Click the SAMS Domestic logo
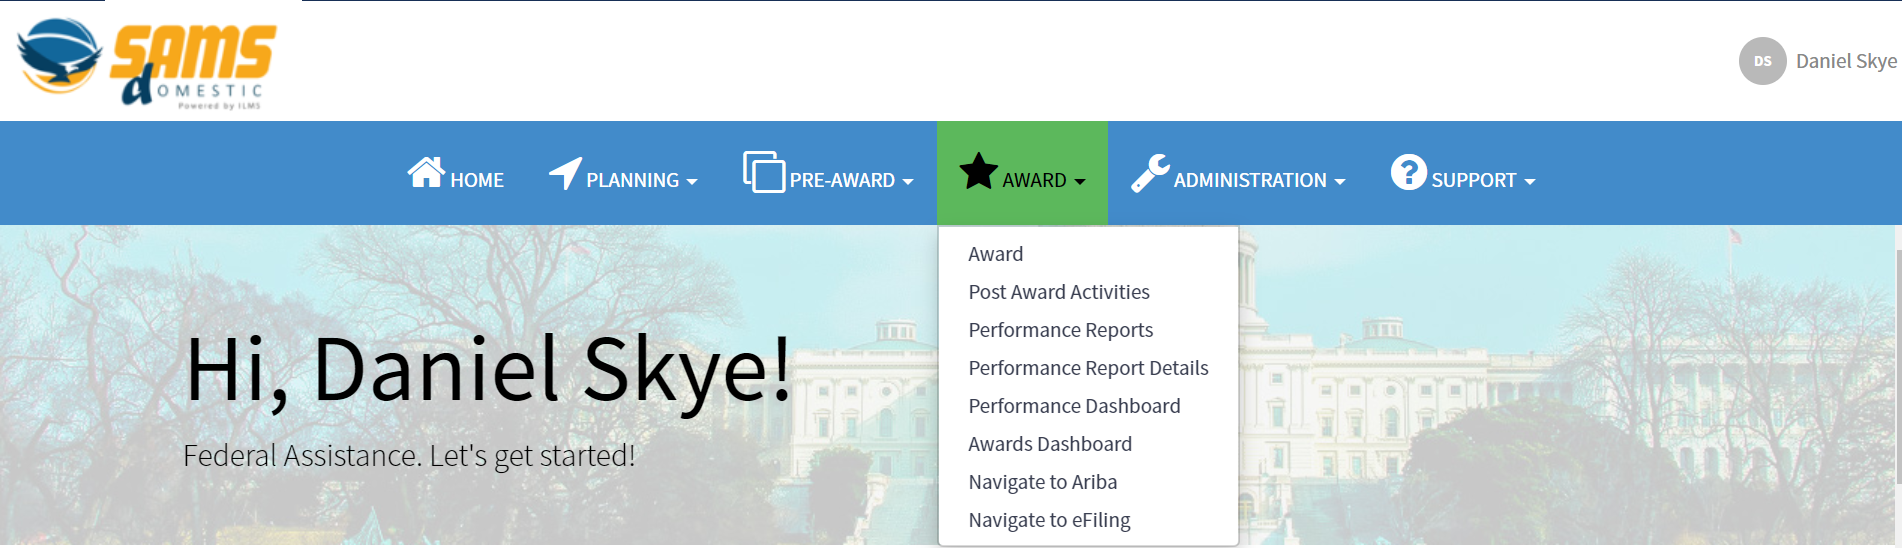1902x548 pixels. click(147, 62)
